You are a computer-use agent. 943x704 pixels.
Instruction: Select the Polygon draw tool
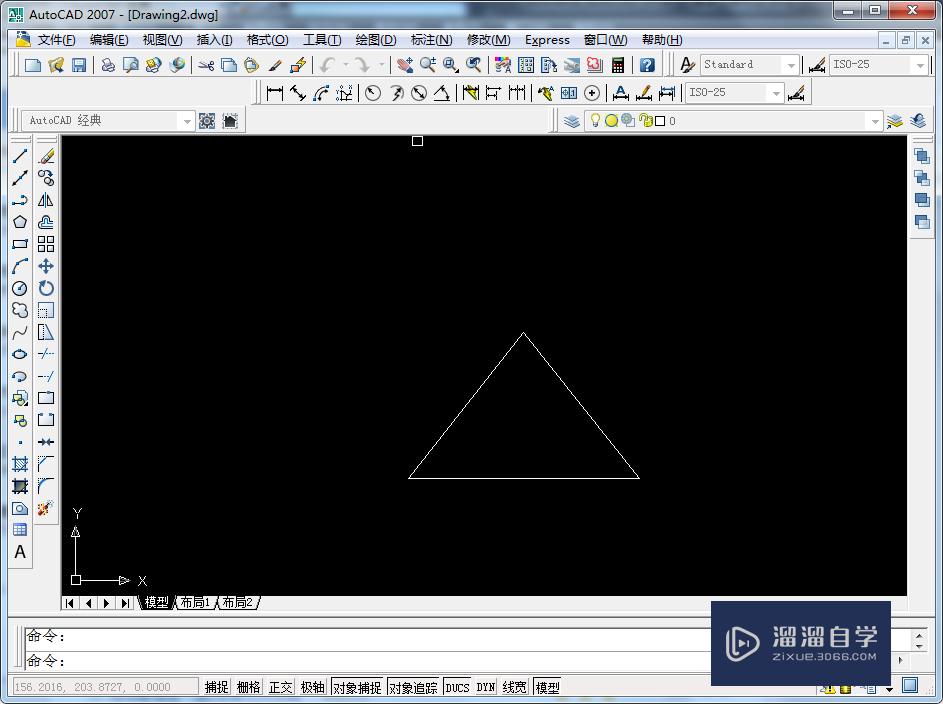click(18, 222)
